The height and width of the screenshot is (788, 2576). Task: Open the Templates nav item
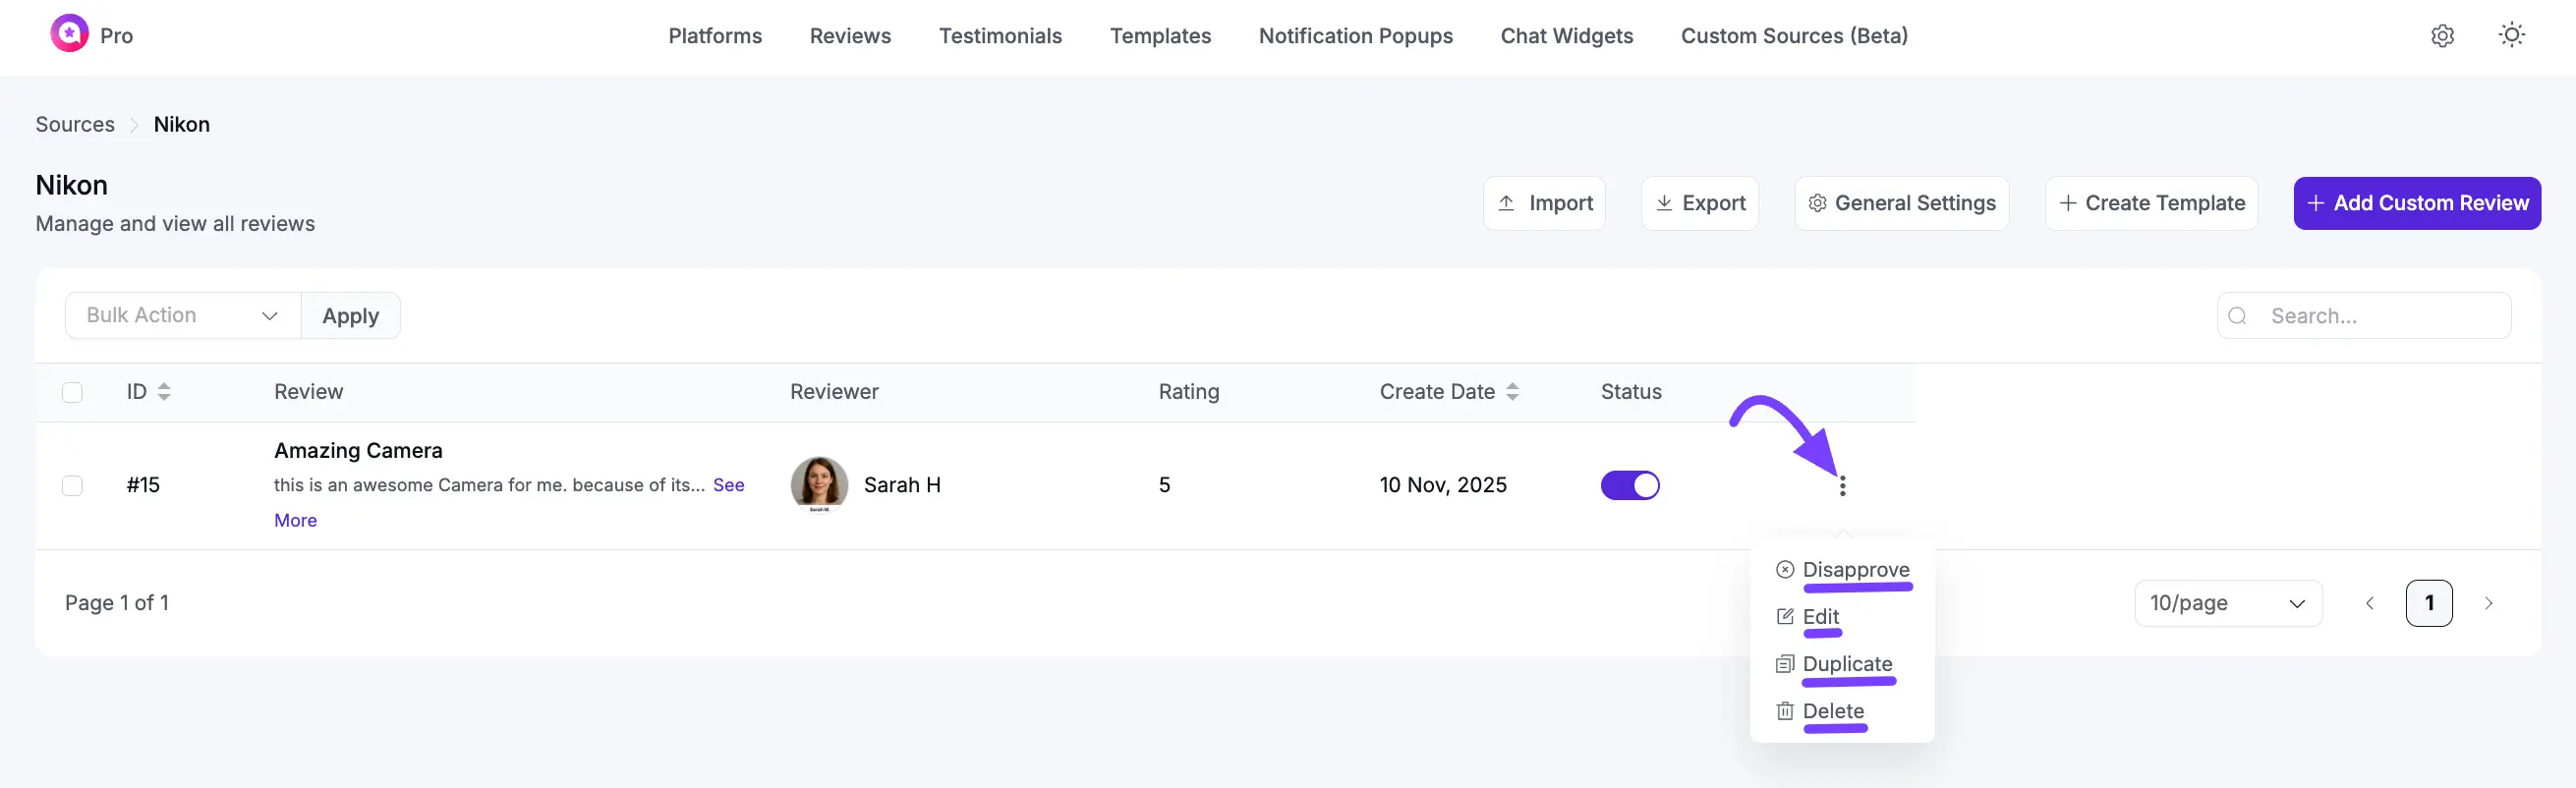[x=1160, y=36]
